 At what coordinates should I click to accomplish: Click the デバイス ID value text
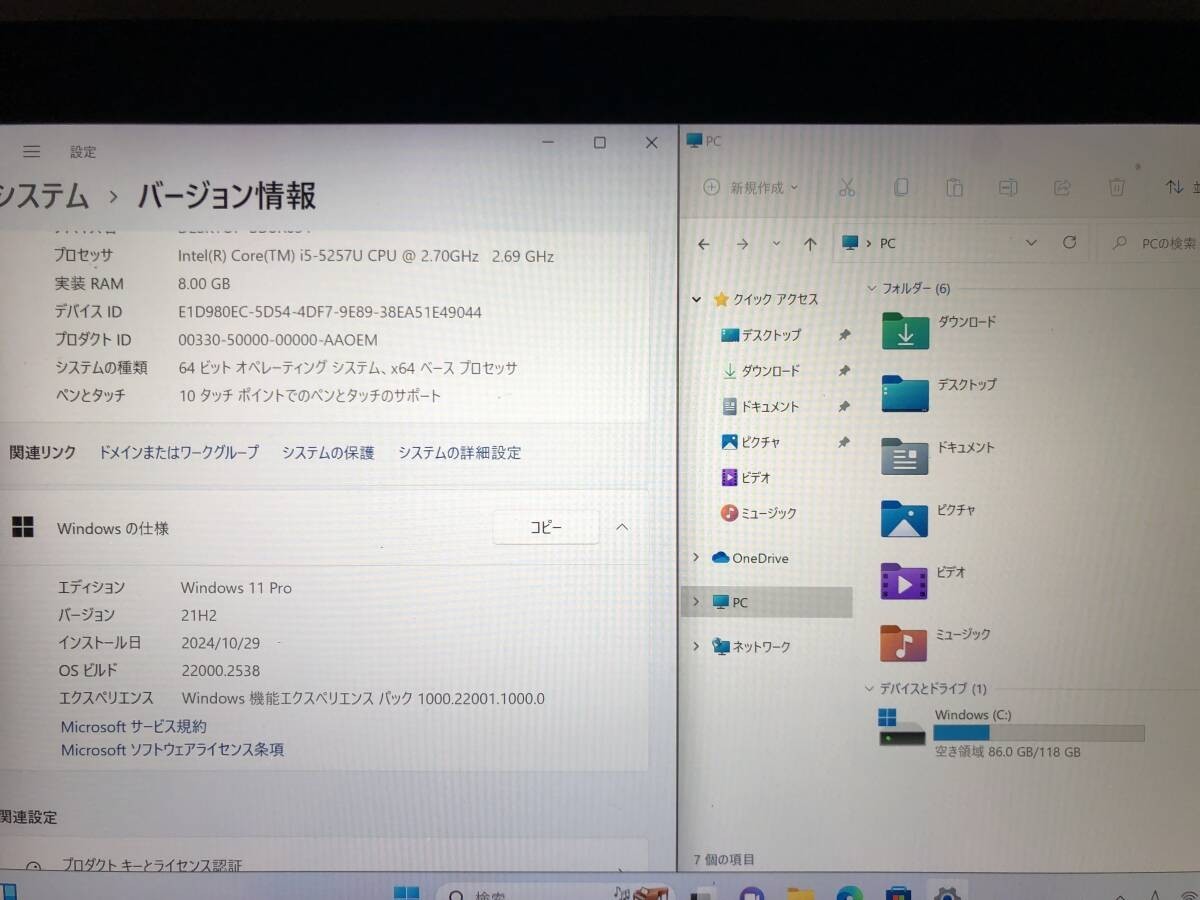330,312
